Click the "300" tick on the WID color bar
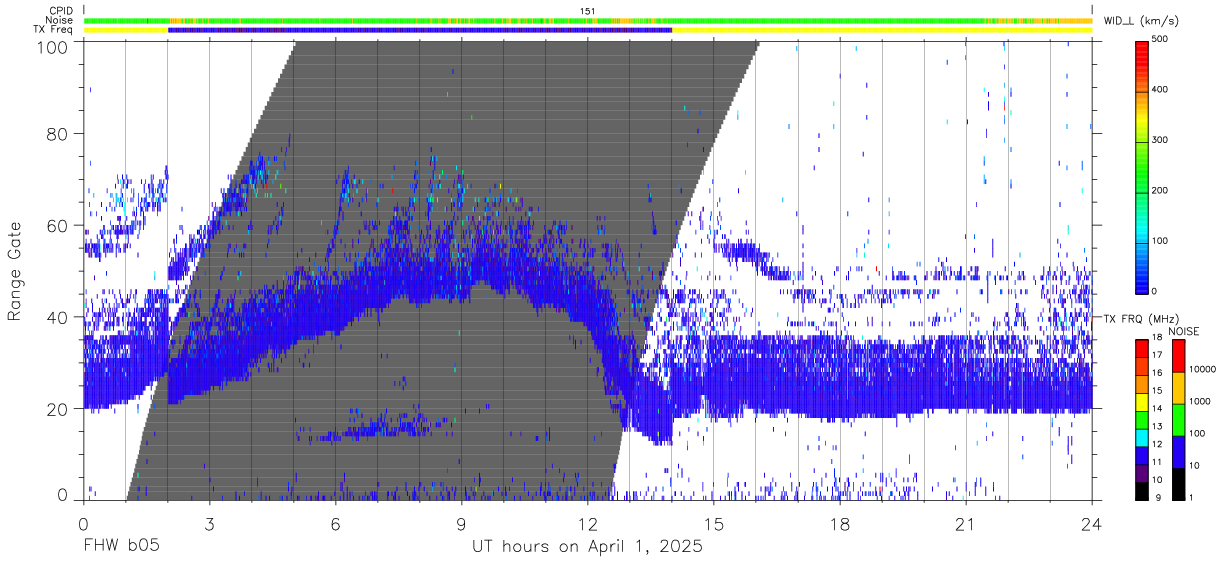Image resolution: width=1228 pixels, height=567 pixels. coord(1161,140)
